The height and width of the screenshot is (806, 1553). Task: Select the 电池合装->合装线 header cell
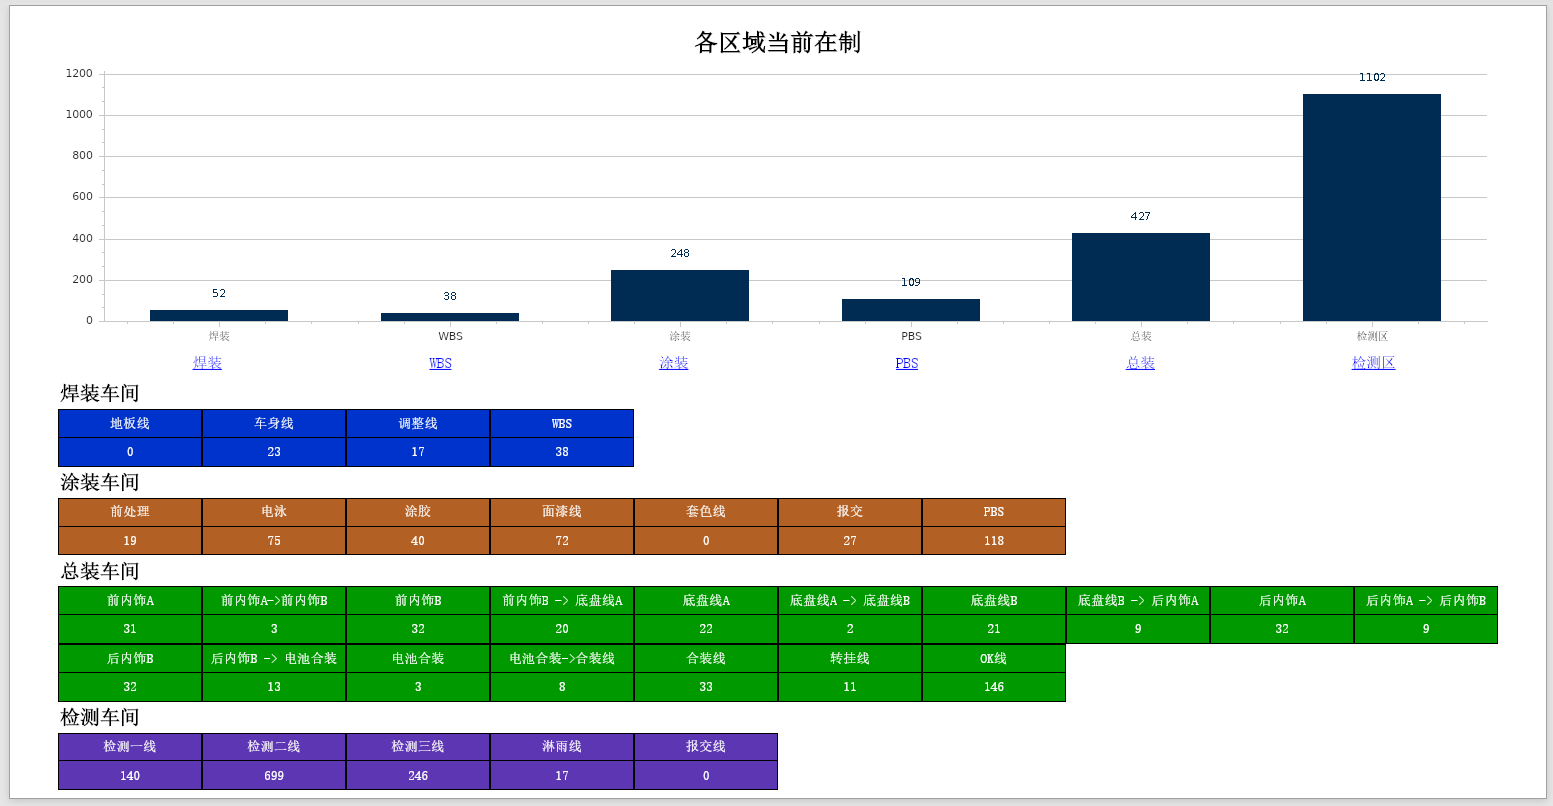point(562,659)
